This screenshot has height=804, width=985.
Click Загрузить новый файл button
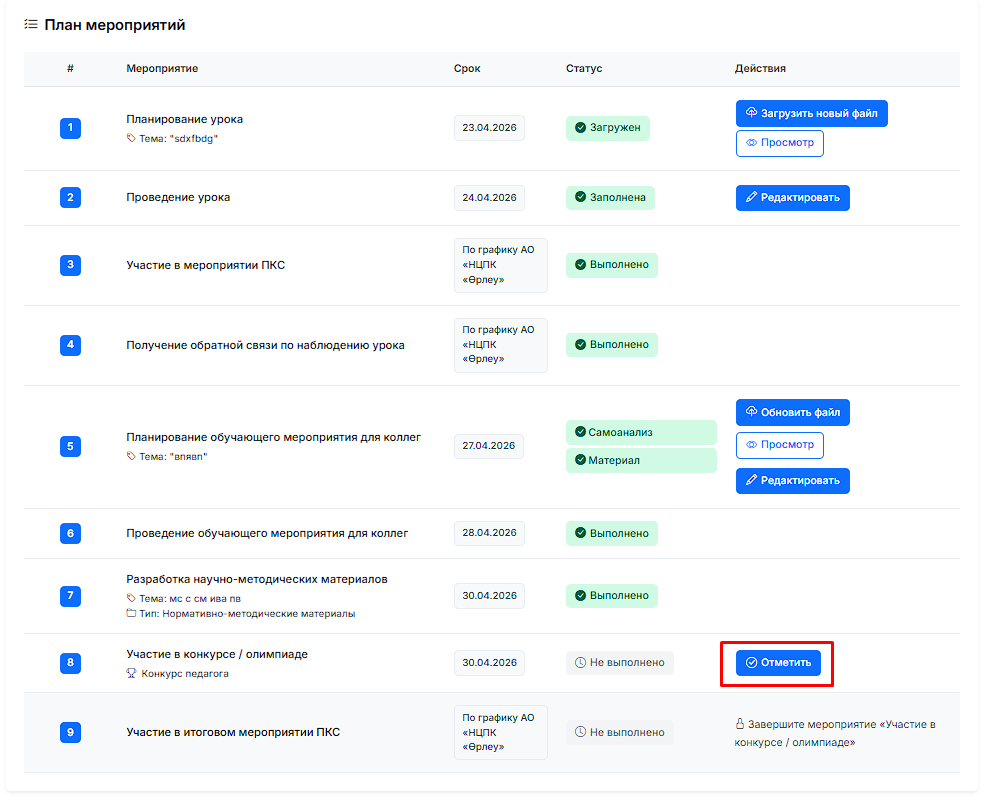click(812, 114)
